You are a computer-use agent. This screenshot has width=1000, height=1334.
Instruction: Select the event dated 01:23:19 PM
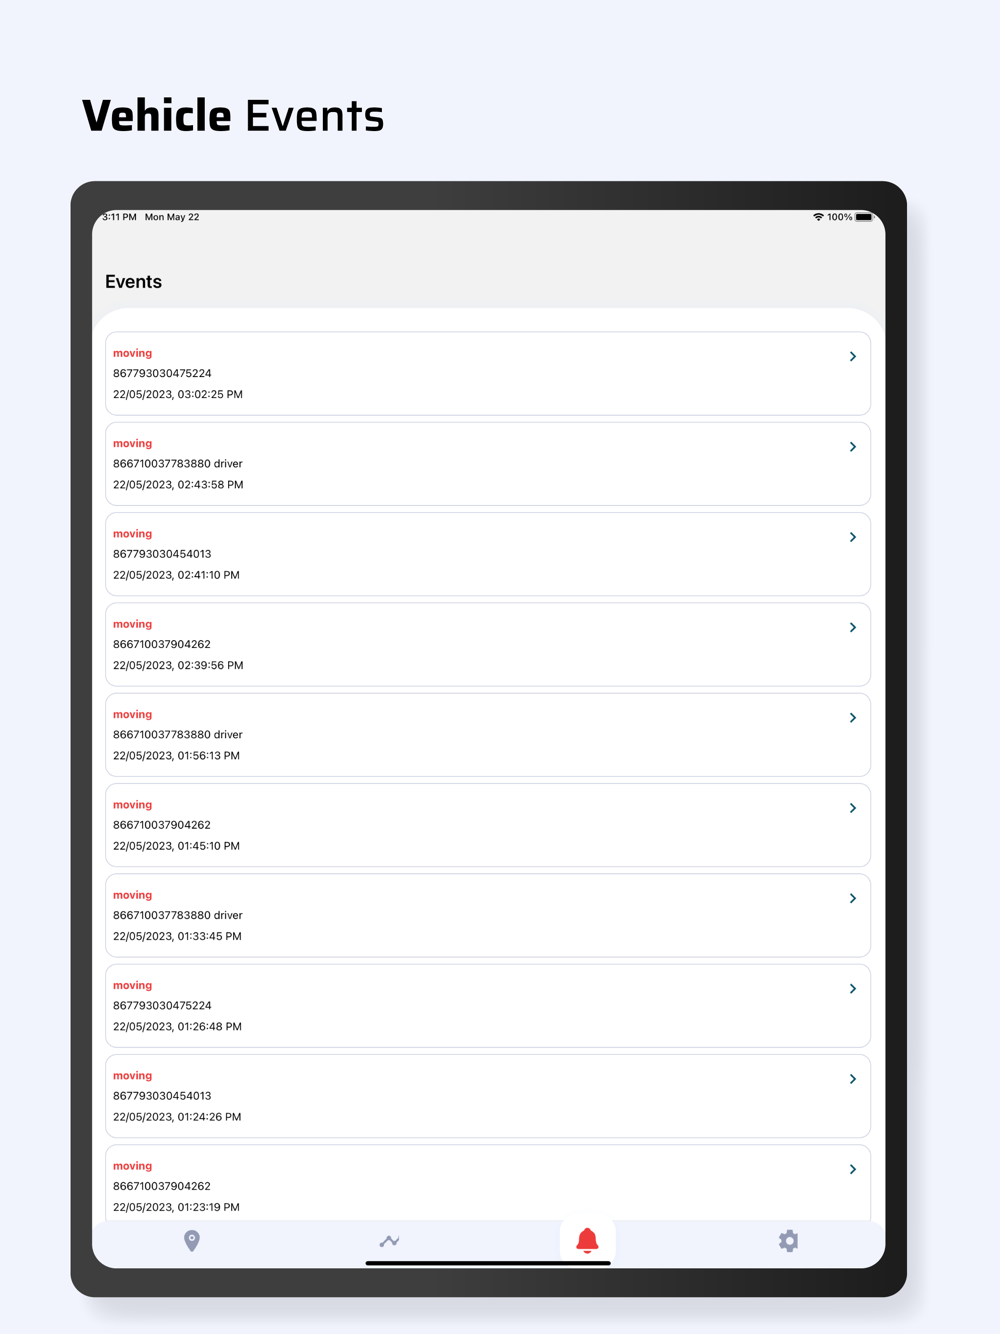(x=488, y=1183)
